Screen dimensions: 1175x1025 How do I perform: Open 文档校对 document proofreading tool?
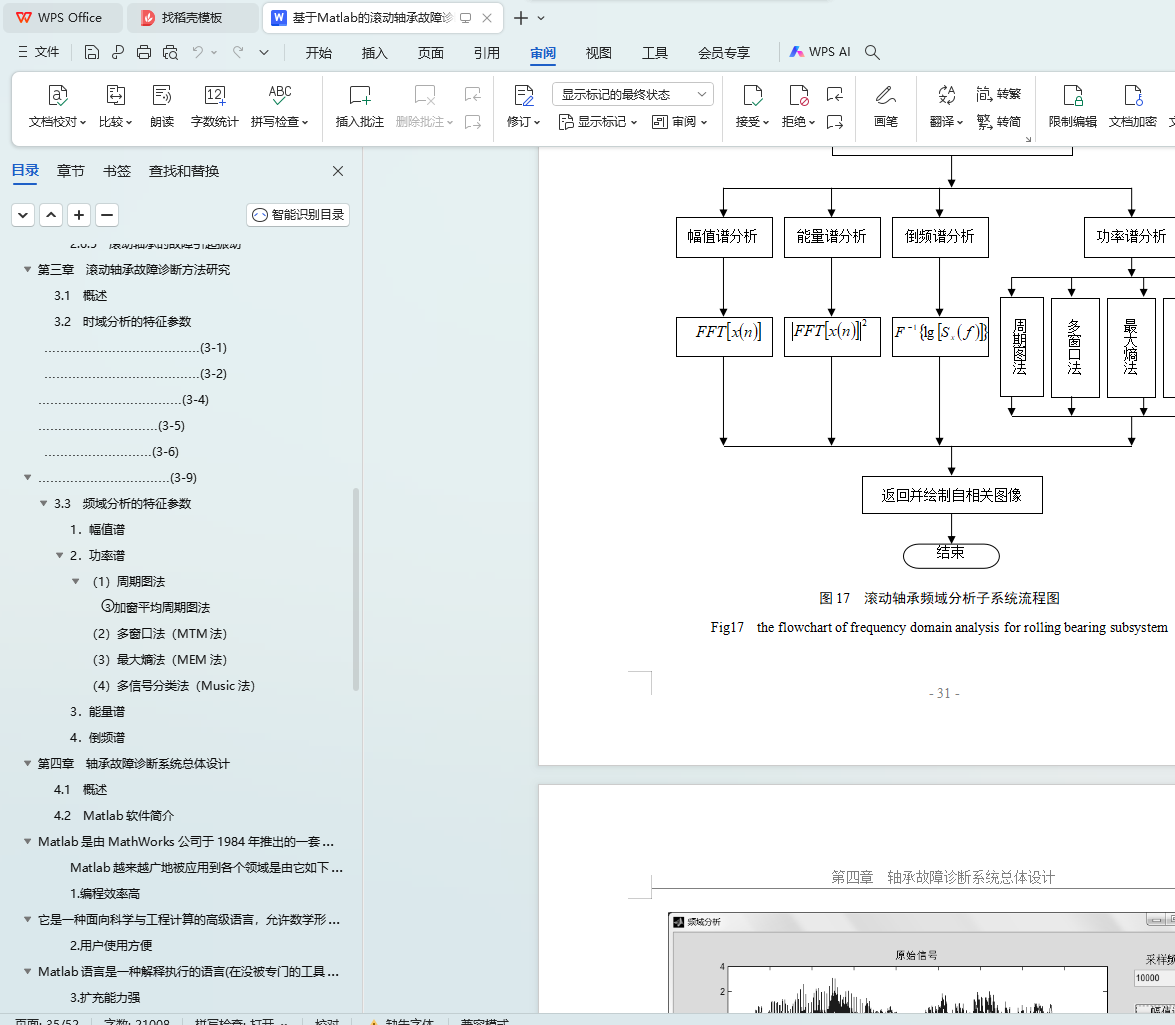pyautogui.click(x=58, y=106)
